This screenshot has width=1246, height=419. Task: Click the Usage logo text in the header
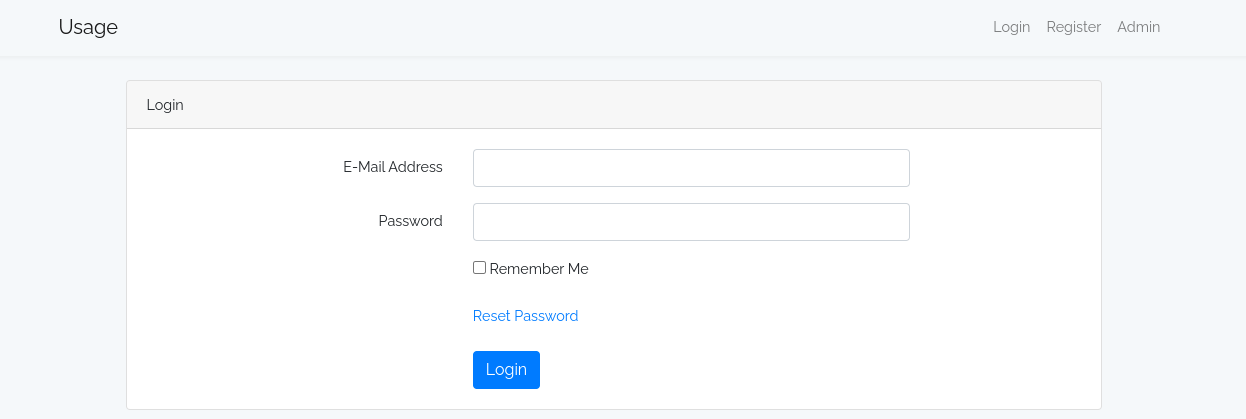pos(88,27)
